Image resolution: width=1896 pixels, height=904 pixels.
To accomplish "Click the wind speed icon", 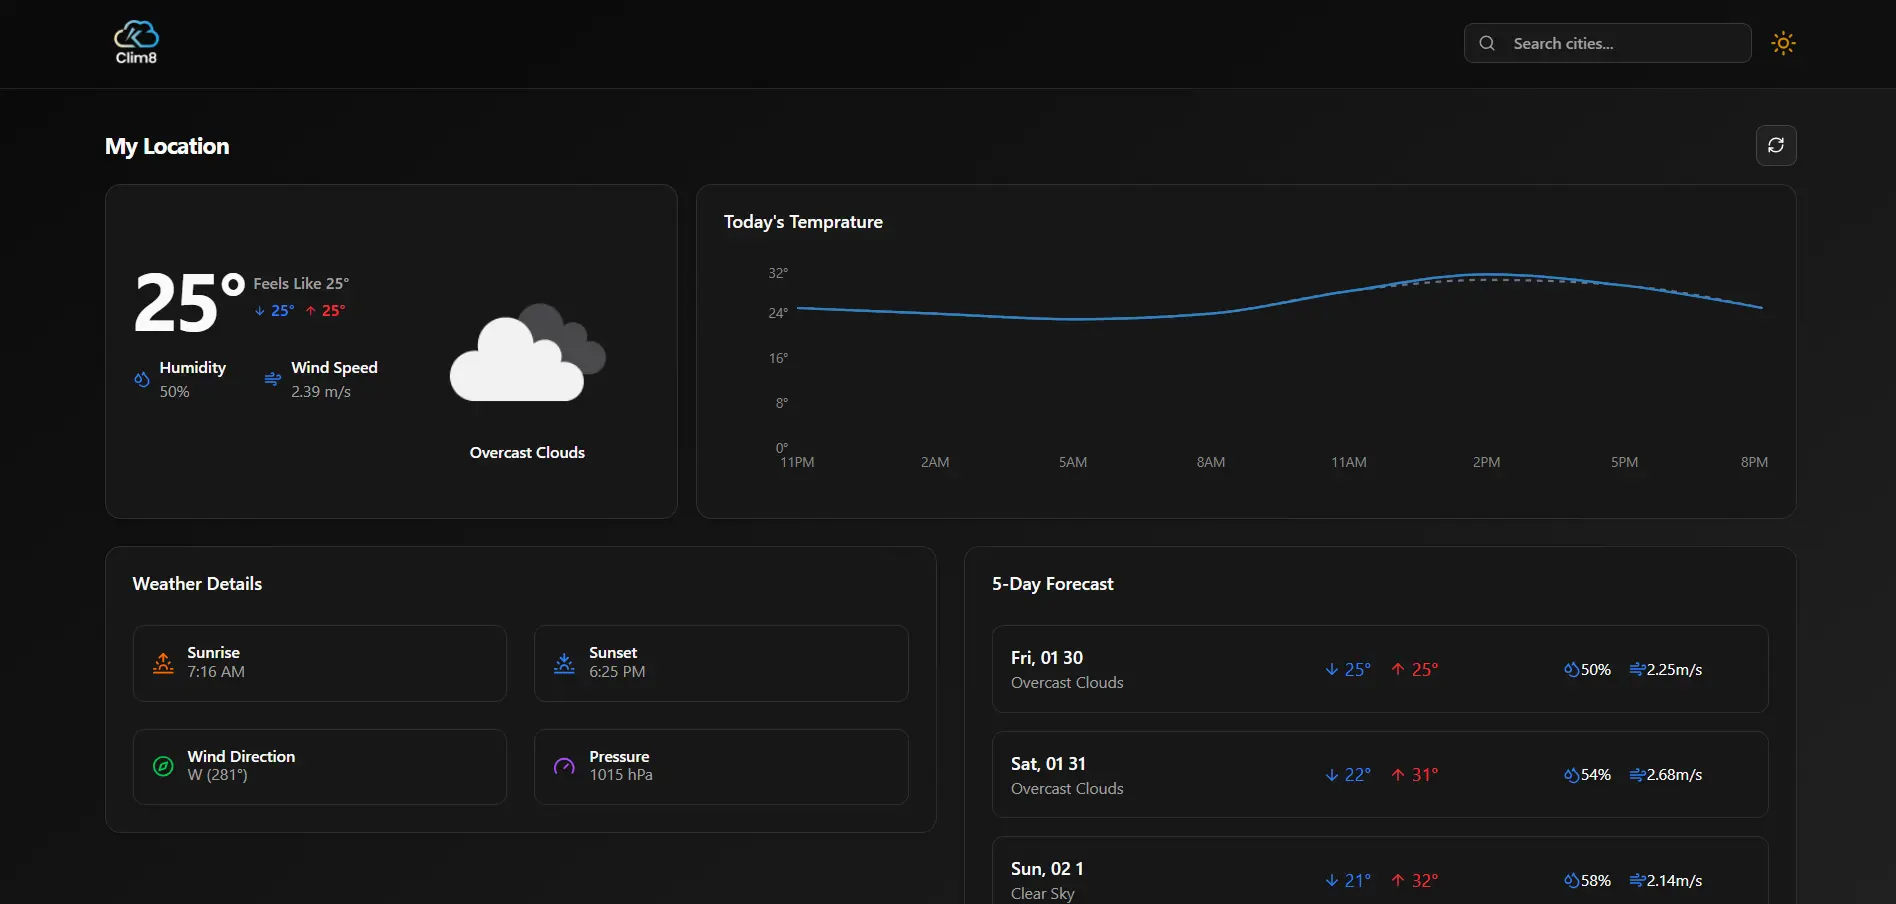I will tap(272, 380).
